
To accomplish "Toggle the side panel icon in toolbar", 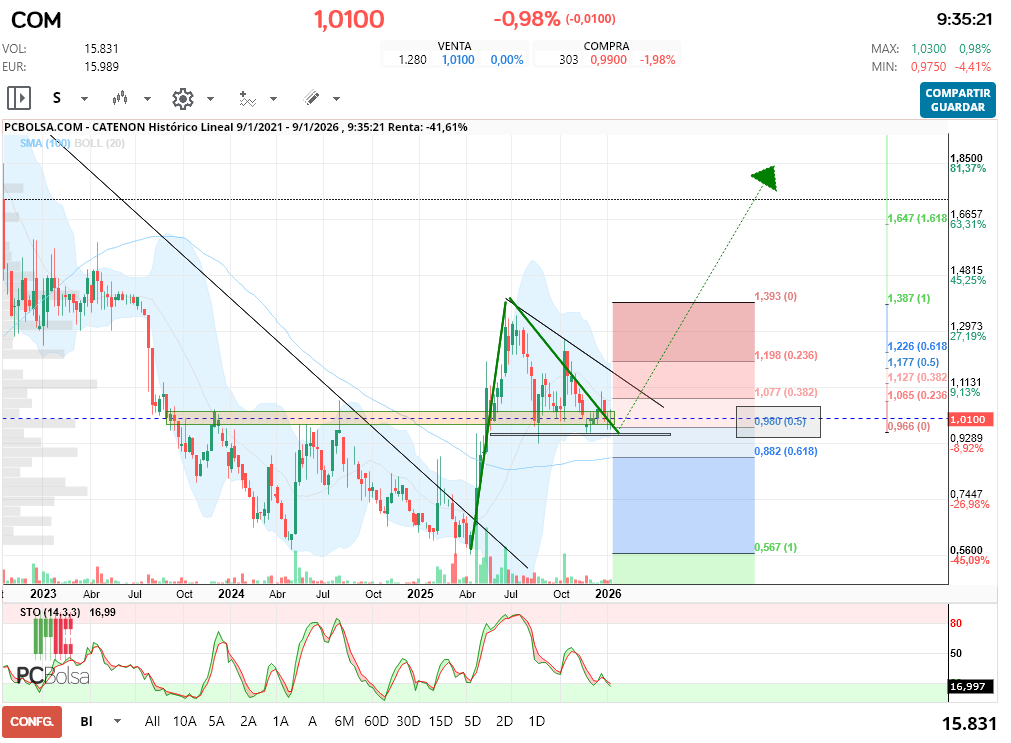I will pyautogui.click(x=19, y=98).
